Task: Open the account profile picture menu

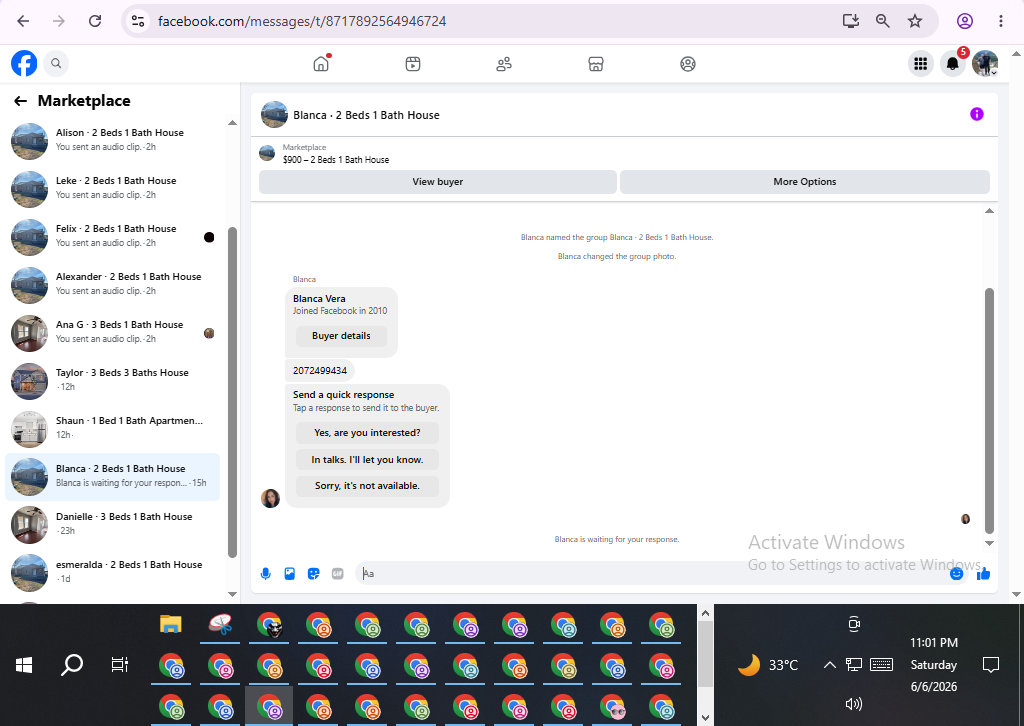Action: [985, 63]
